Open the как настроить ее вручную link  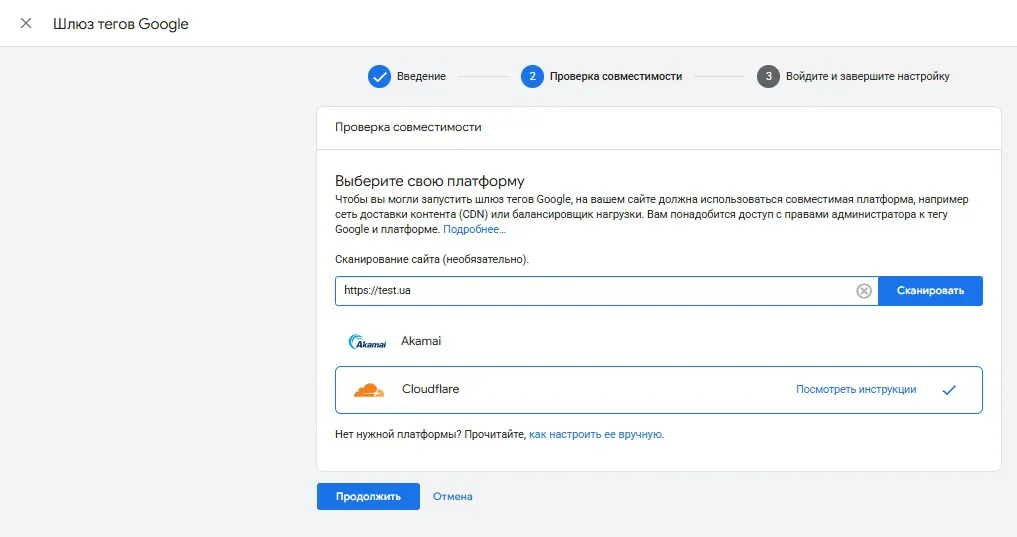click(596, 435)
